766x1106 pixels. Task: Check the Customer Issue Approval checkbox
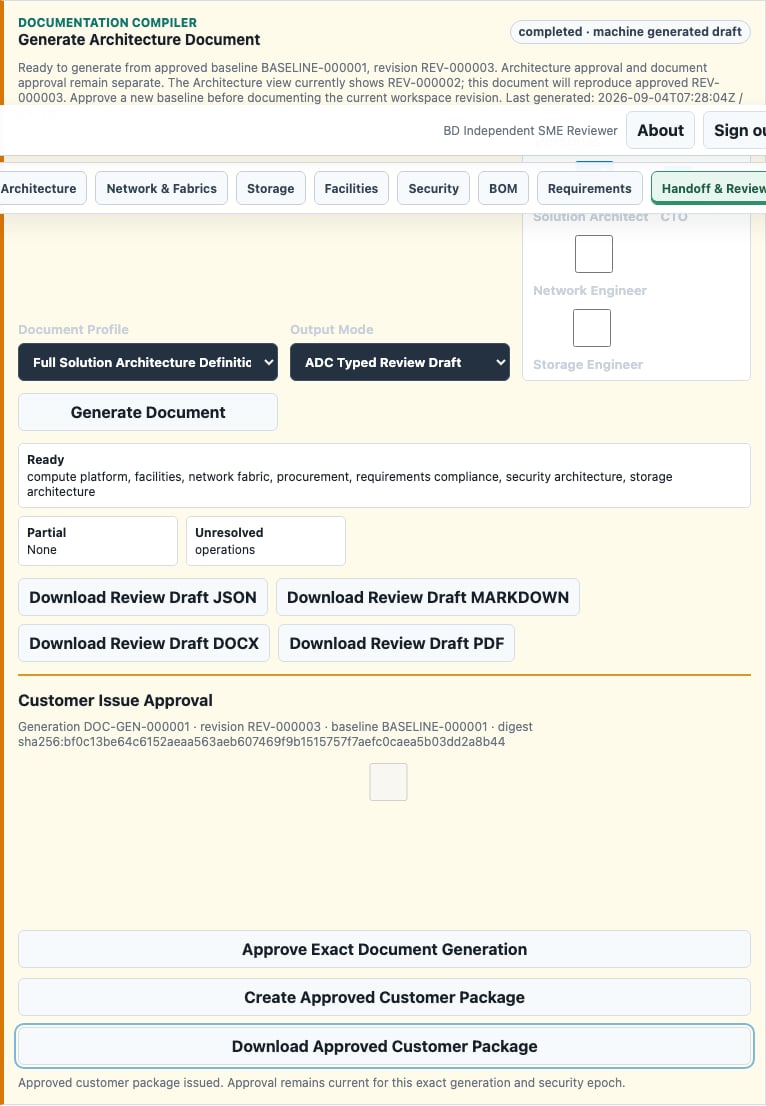[x=389, y=782]
